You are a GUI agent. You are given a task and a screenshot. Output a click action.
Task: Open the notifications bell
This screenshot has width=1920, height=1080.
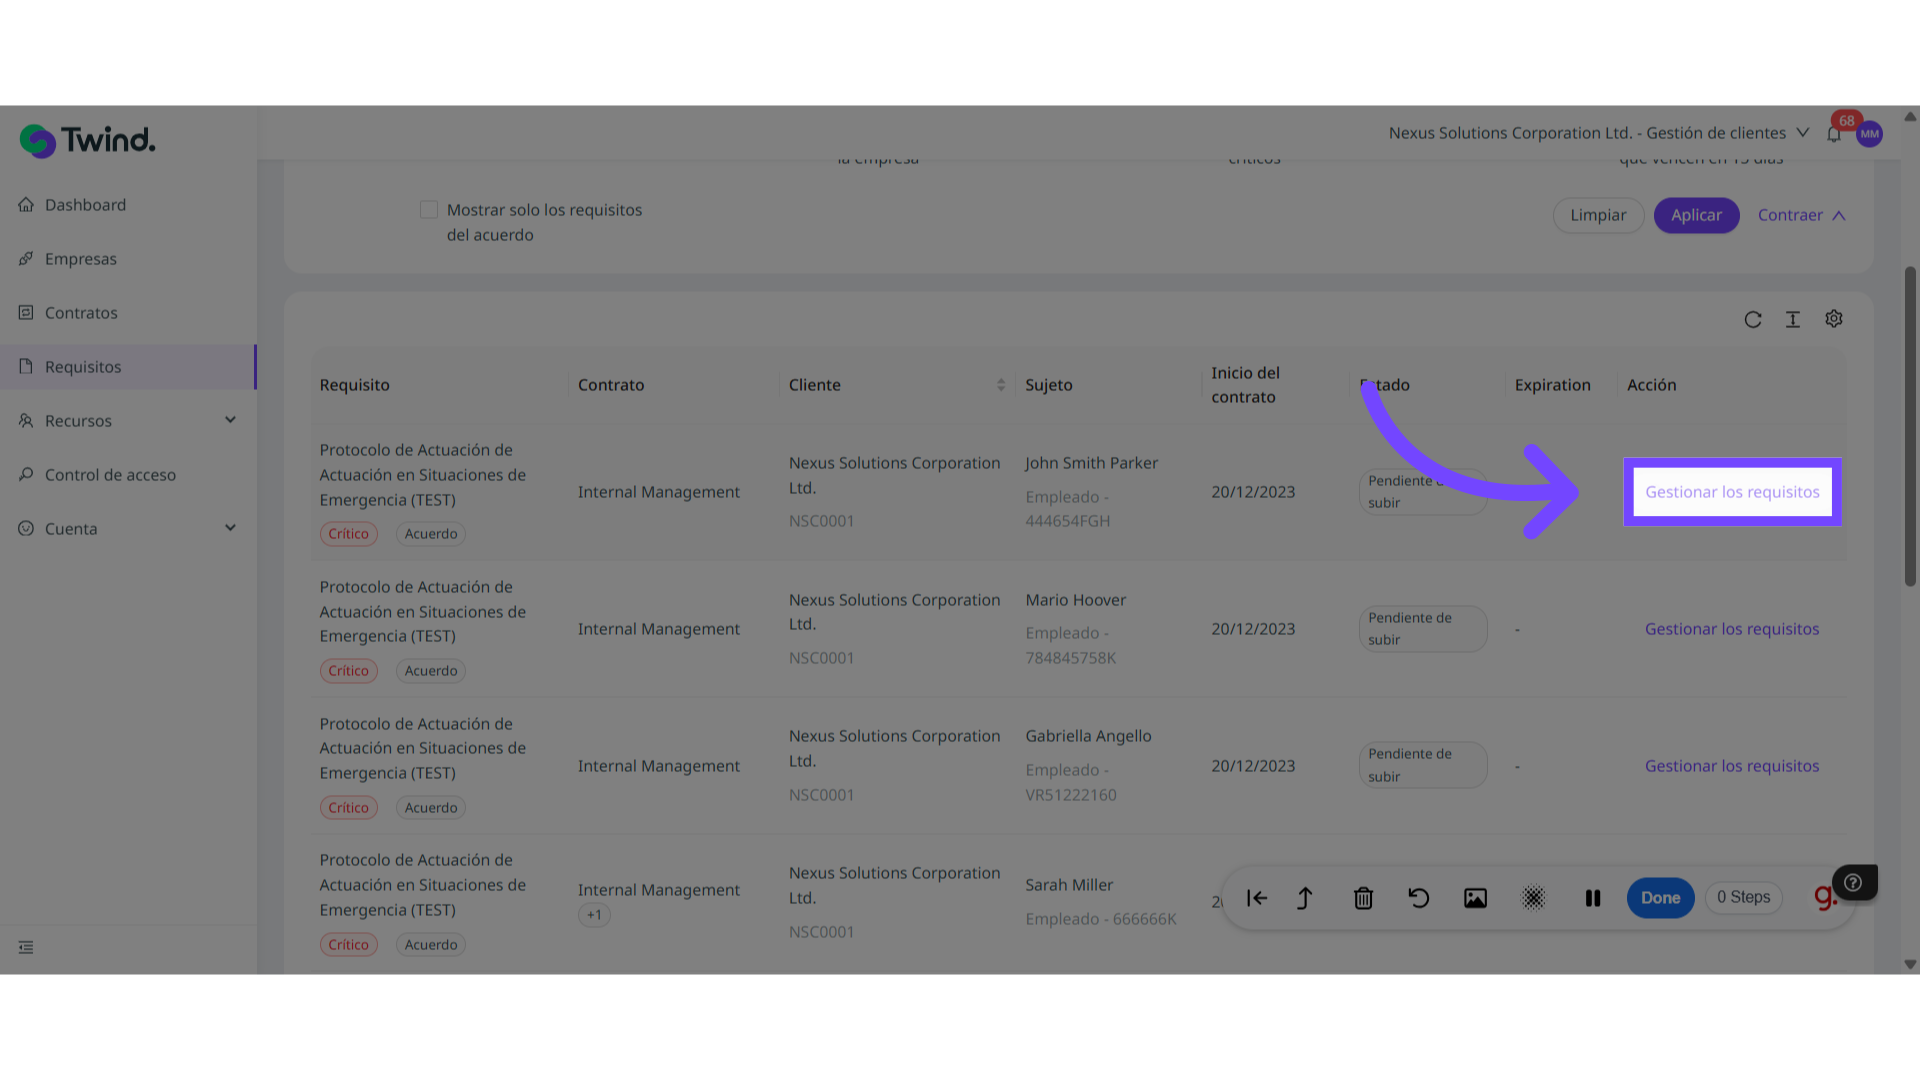(x=1833, y=134)
